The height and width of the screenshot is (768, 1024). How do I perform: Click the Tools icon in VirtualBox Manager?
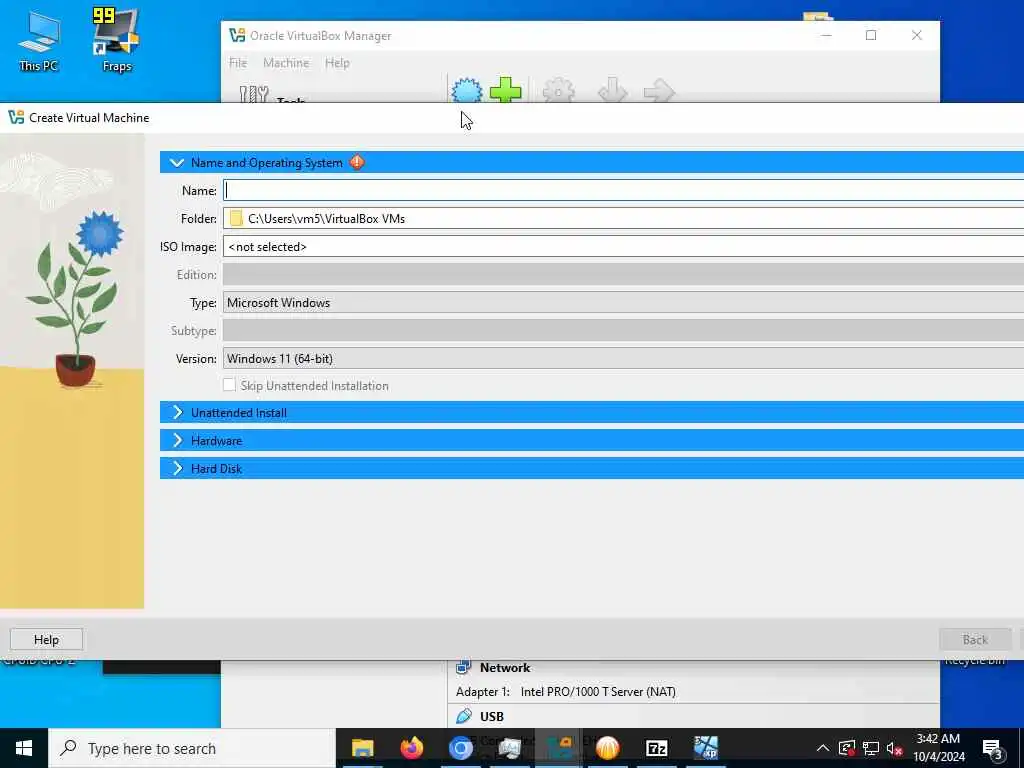(x=254, y=94)
